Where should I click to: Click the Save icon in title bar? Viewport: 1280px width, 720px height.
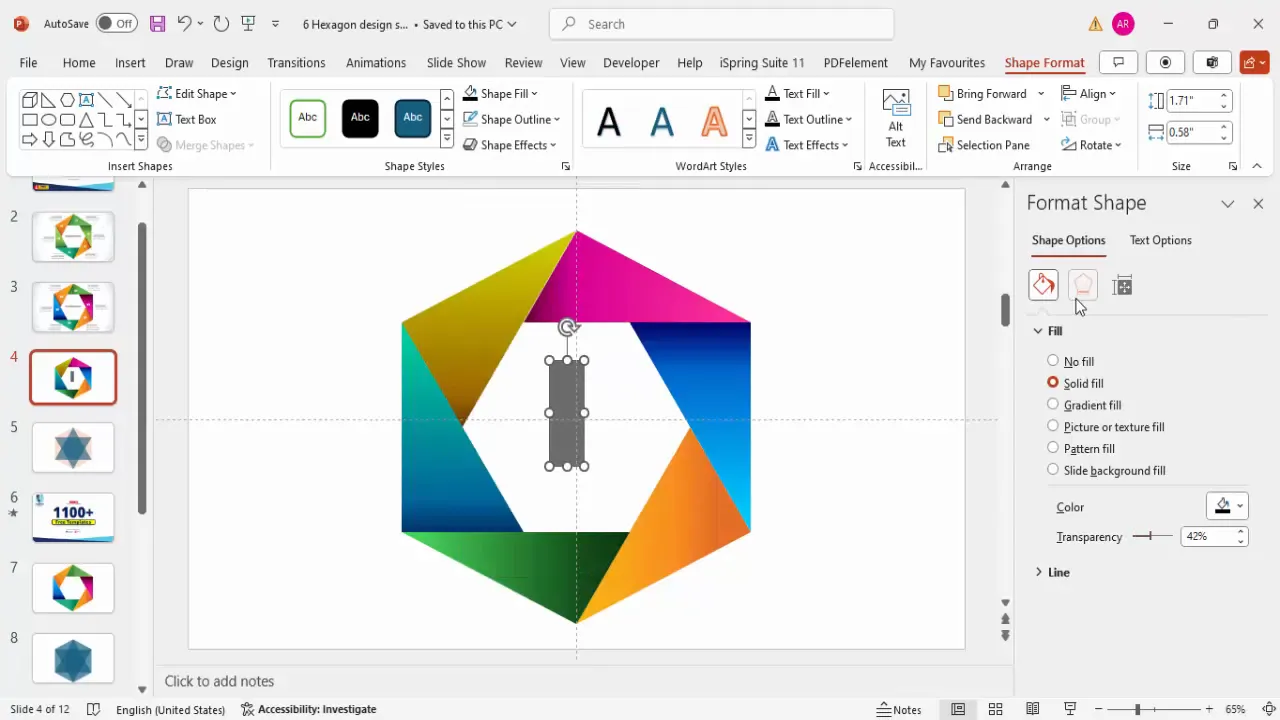(157, 23)
